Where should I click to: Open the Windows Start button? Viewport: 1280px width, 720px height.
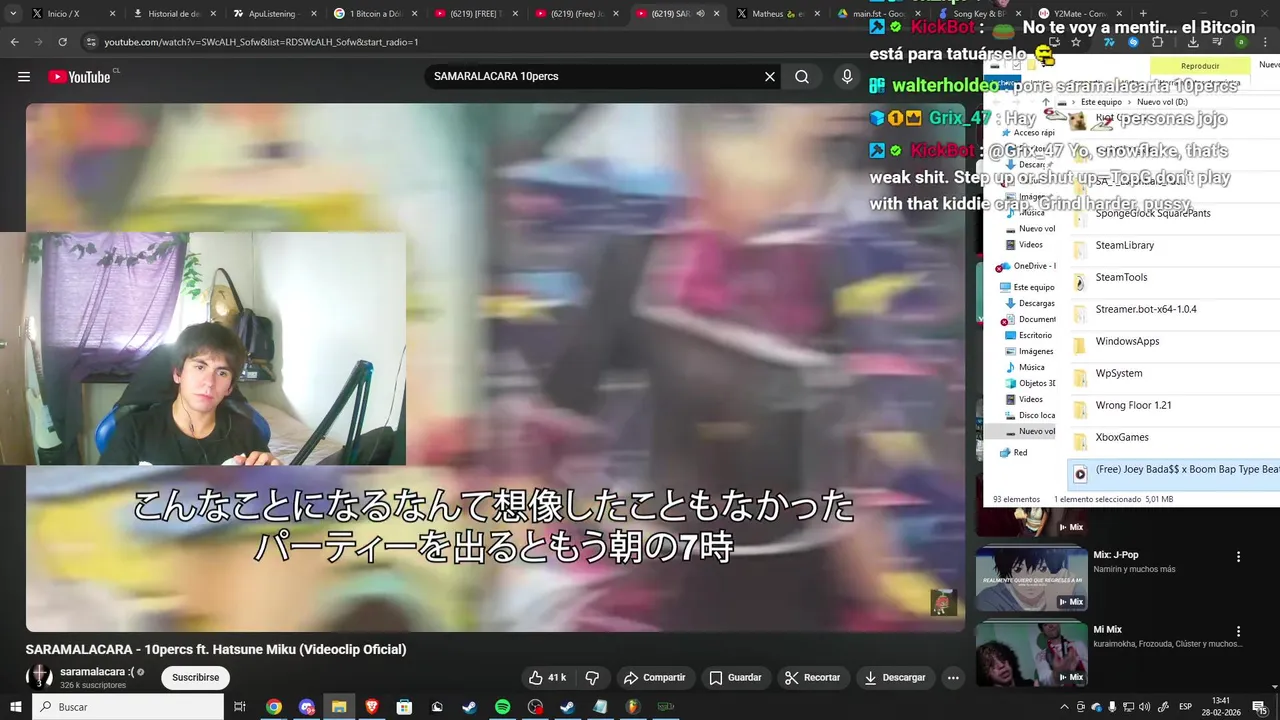click(x=15, y=707)
